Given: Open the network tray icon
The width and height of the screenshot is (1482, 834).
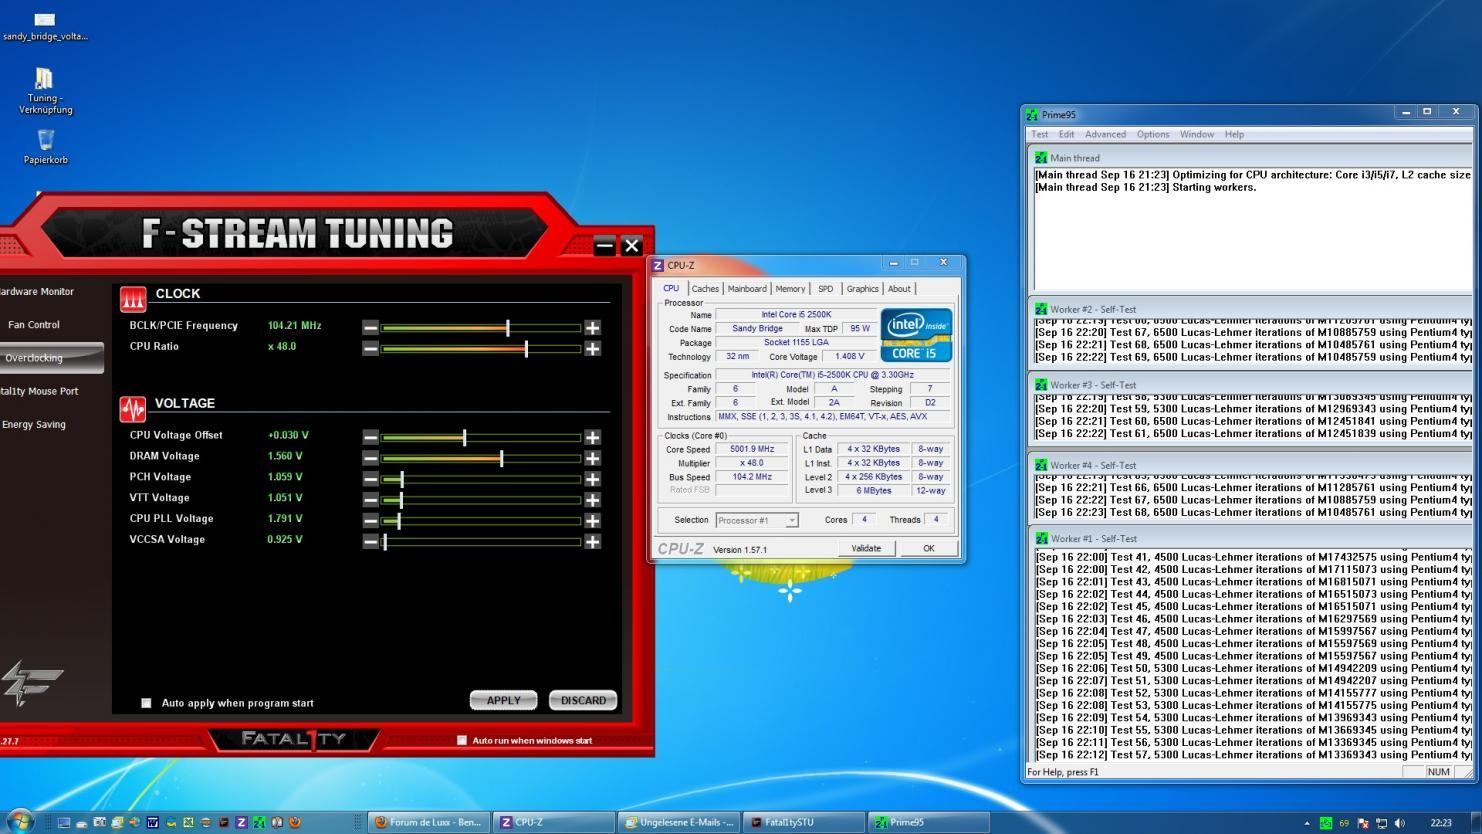Looking at the screenshot, I should (x=1382, y=823).
